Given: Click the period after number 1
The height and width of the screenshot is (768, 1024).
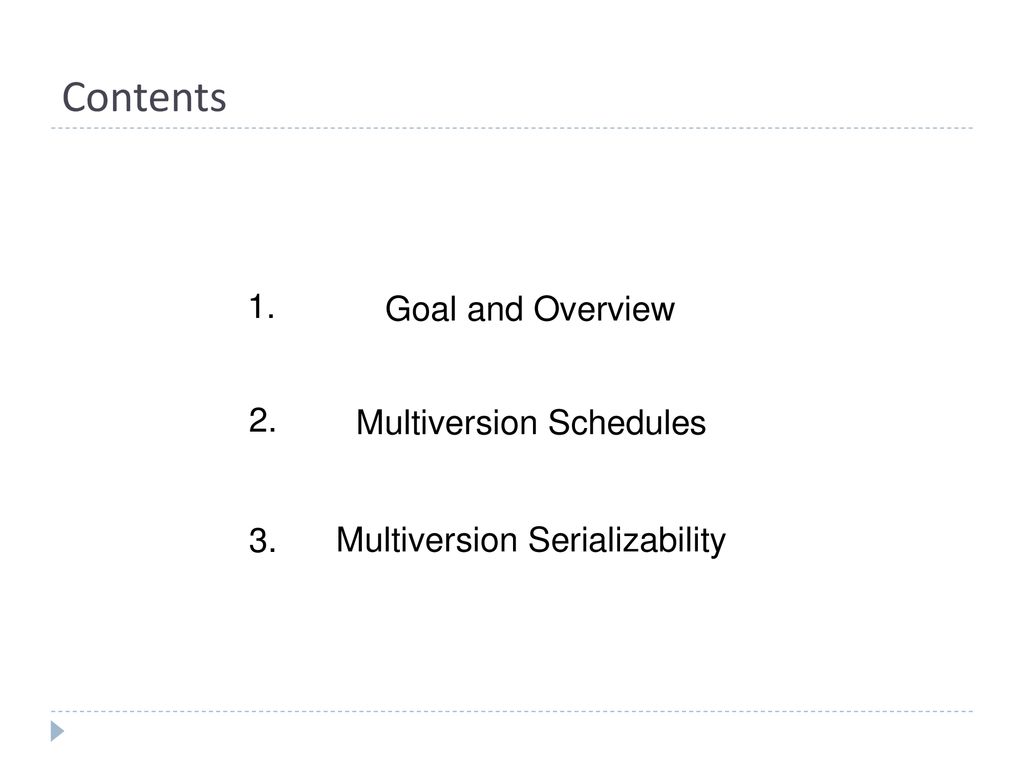Looking at the screenshot, I should [270, 317].
